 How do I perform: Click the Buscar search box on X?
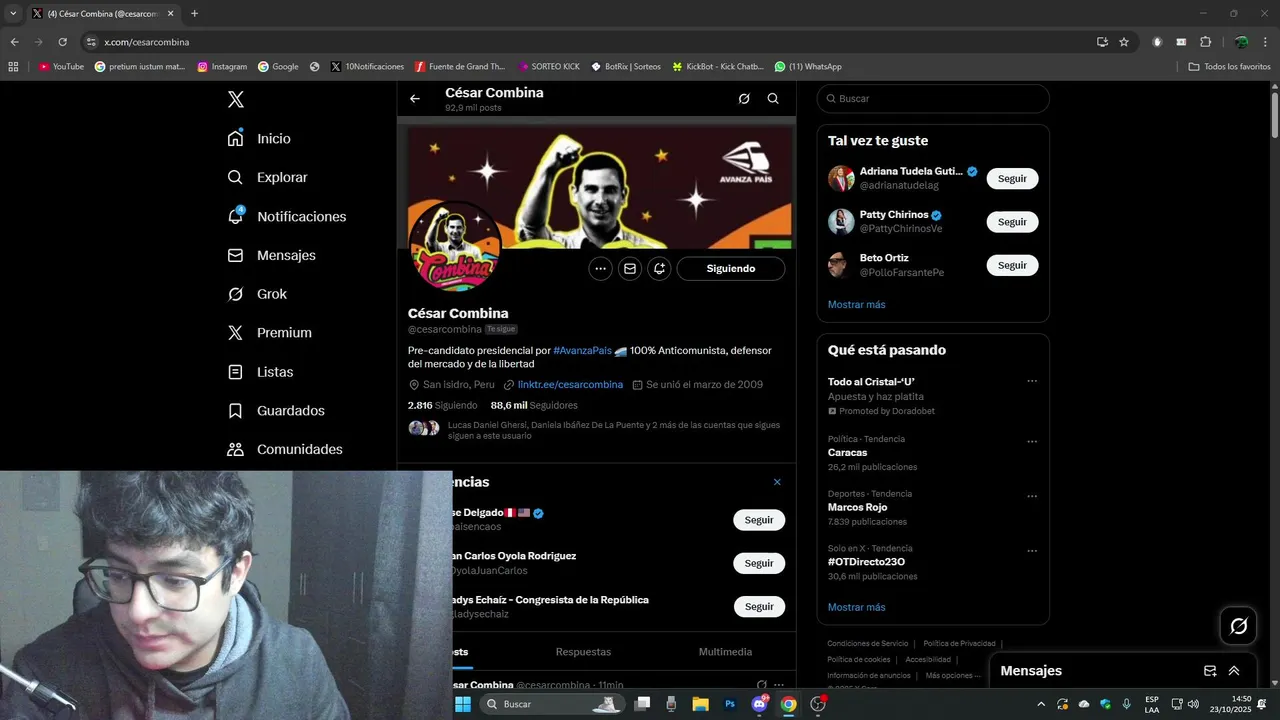tap(933, 98)
